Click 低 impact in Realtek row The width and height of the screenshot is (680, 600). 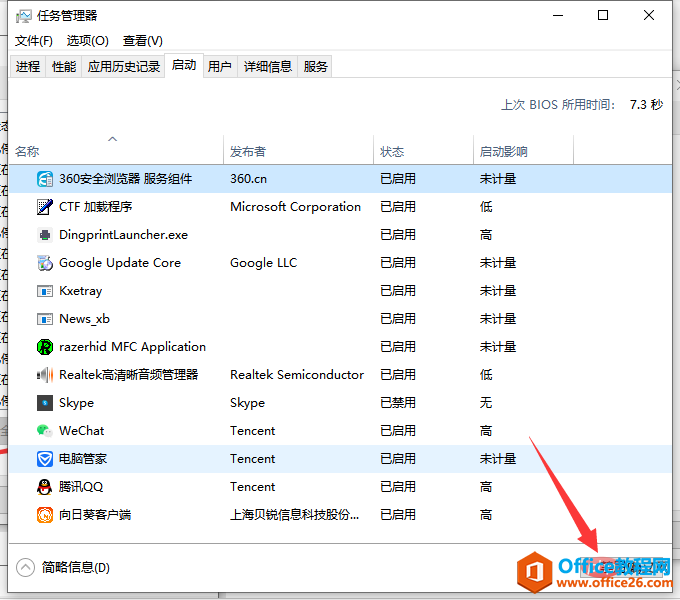486,375
